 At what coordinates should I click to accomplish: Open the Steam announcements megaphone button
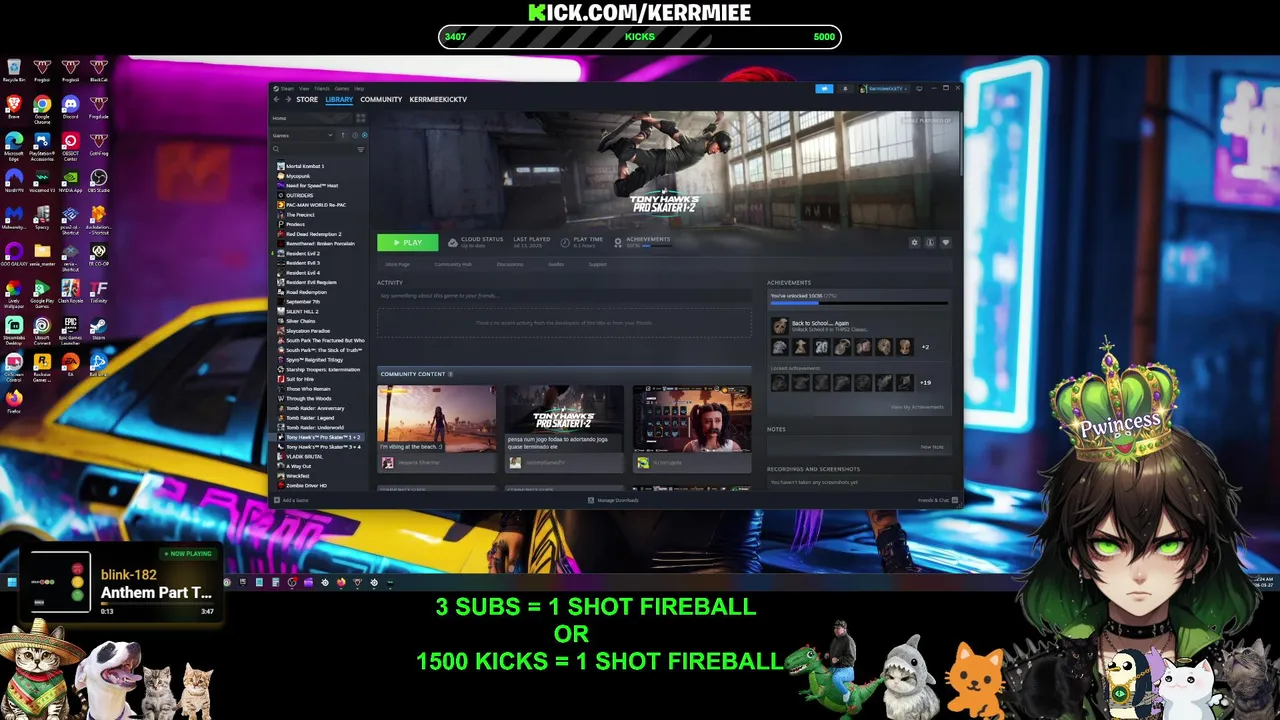(824, 89)
